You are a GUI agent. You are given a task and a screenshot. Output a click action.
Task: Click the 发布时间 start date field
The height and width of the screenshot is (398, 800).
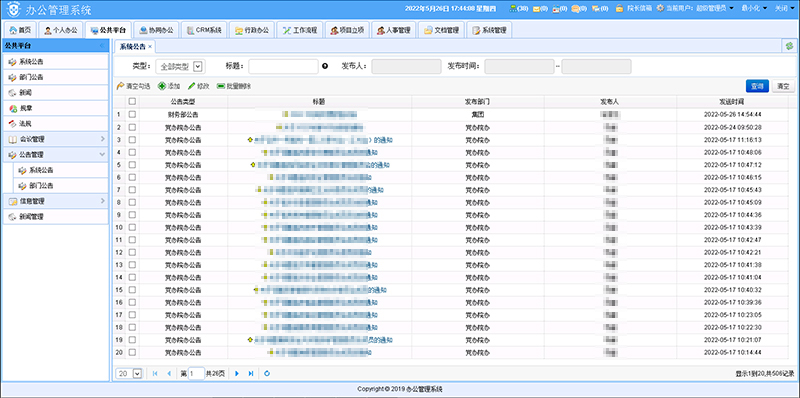pos(519,66)
